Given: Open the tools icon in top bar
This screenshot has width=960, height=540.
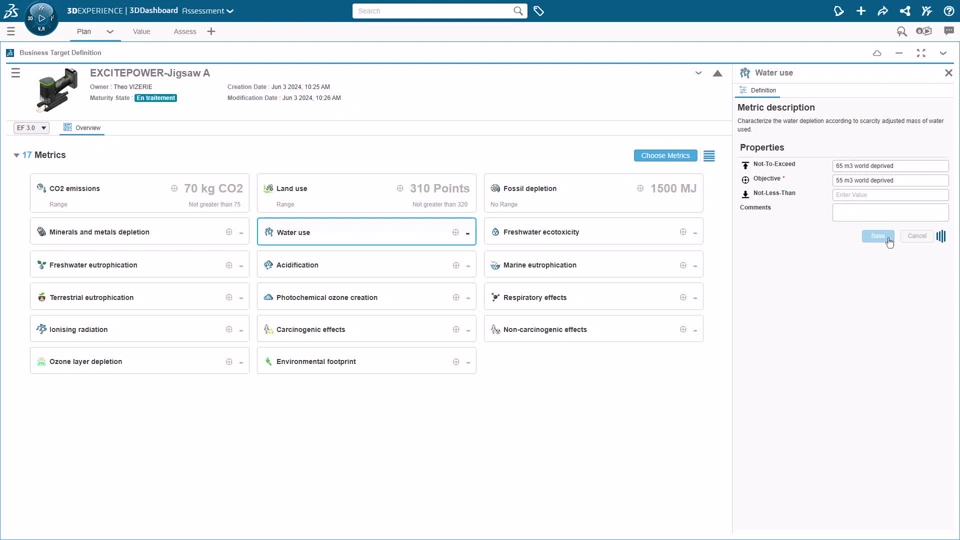Looking at the screenshot, I should coord(927,11).
